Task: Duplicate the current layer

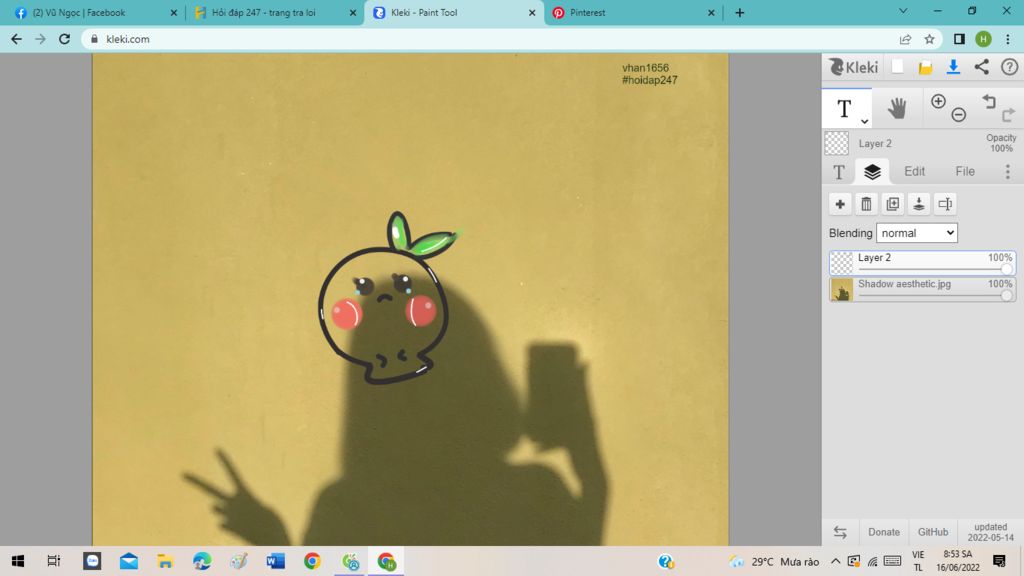Action: point(893,204)
